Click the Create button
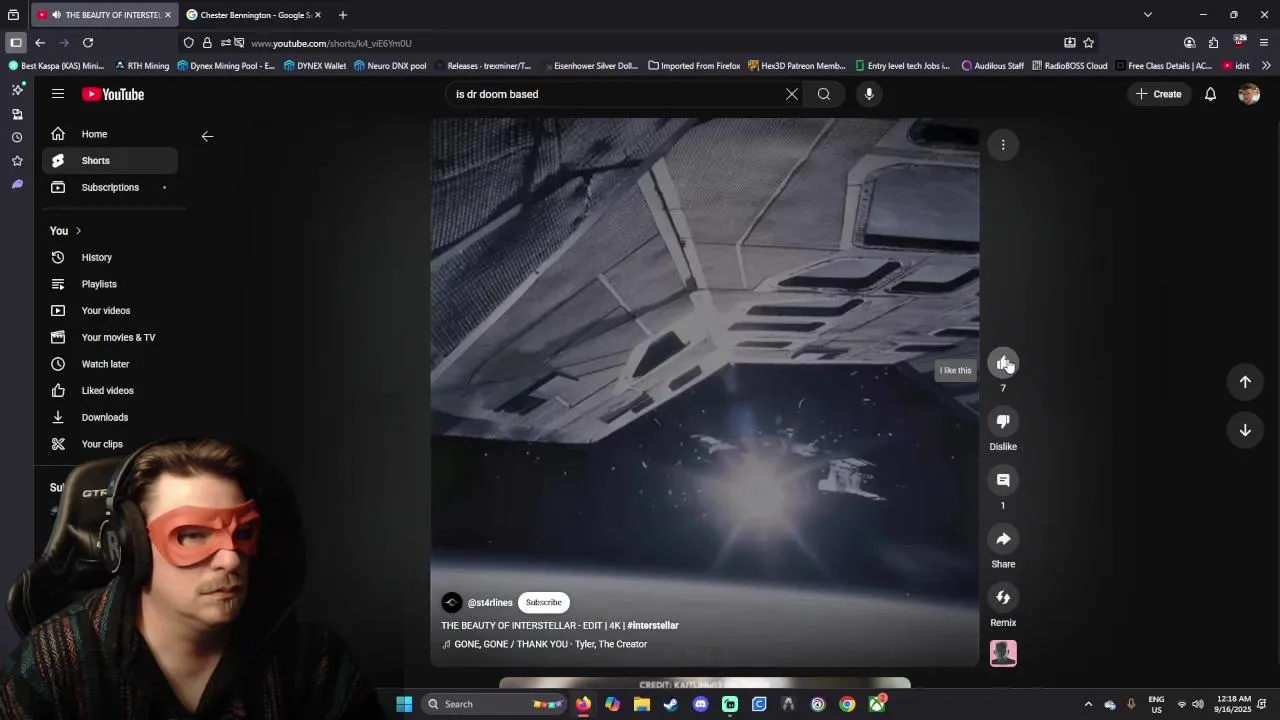Viewport: 1280px width, 720px height. (1158, 94)
